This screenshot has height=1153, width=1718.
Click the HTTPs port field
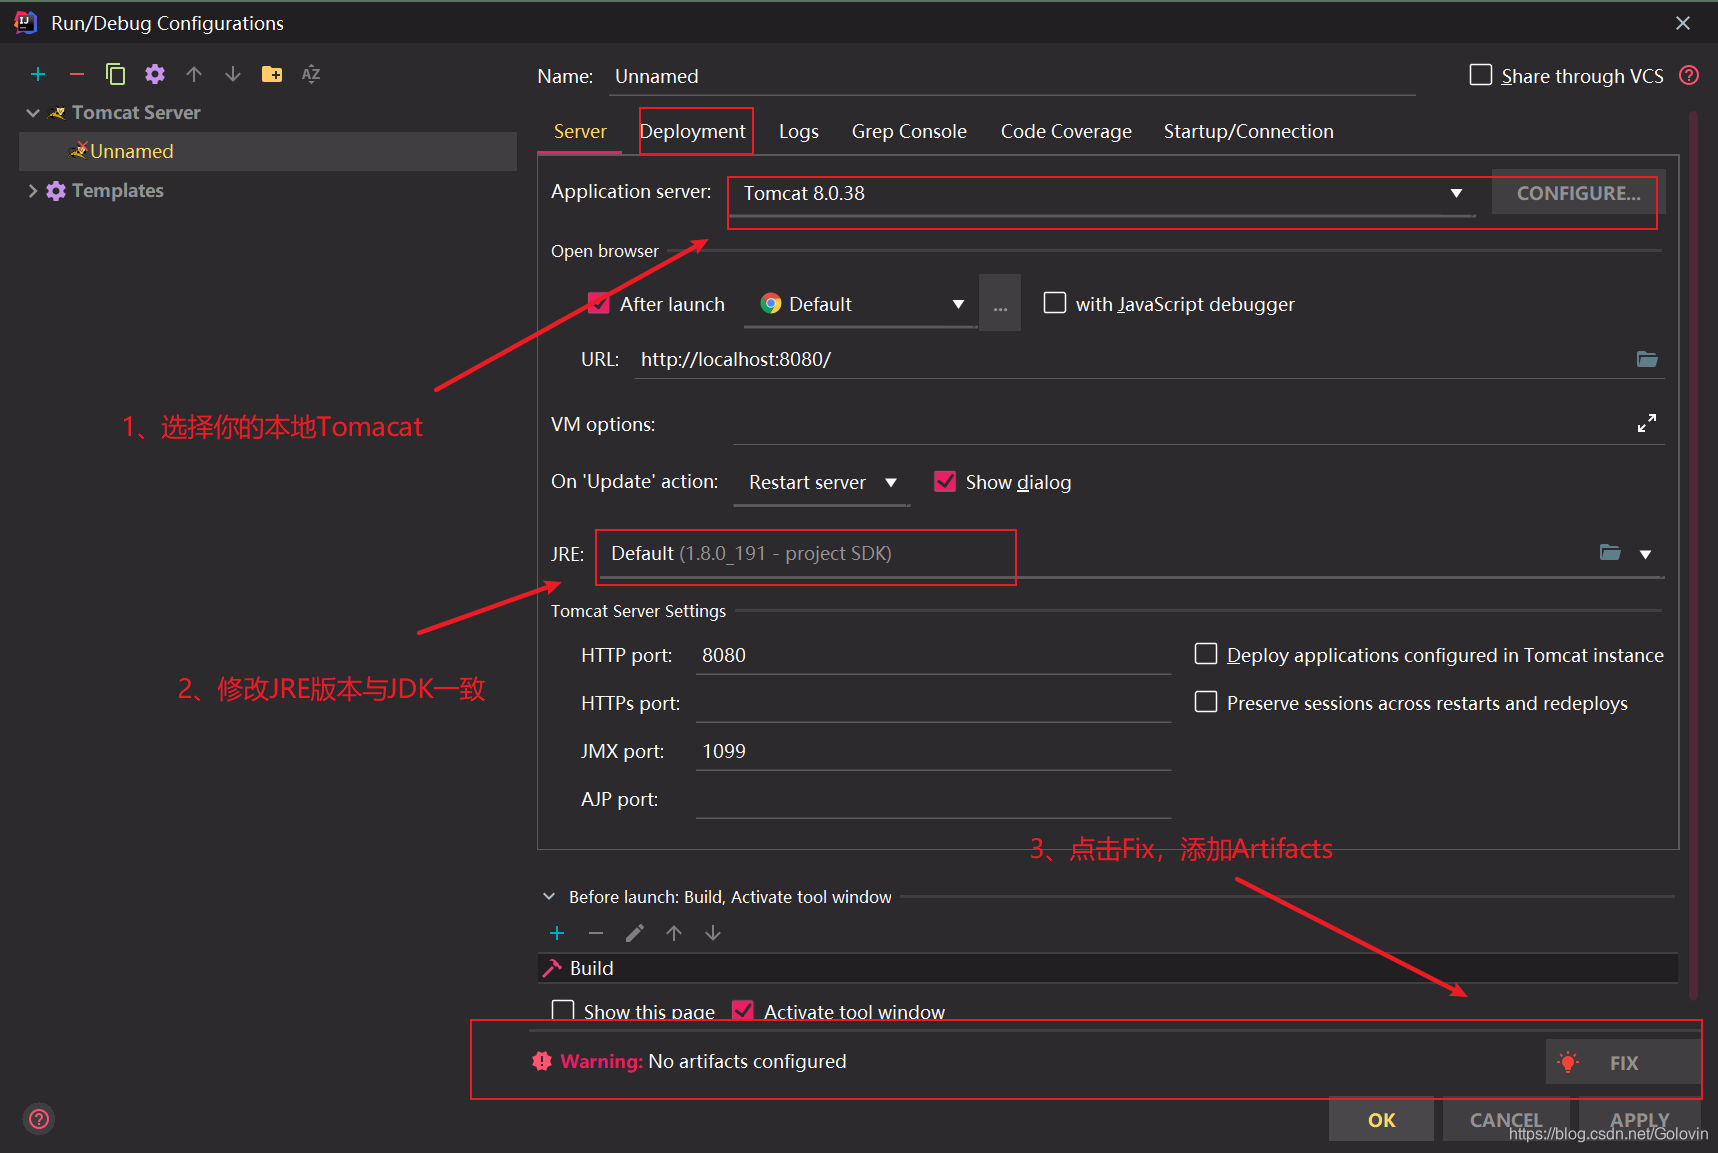coord(933,703)
